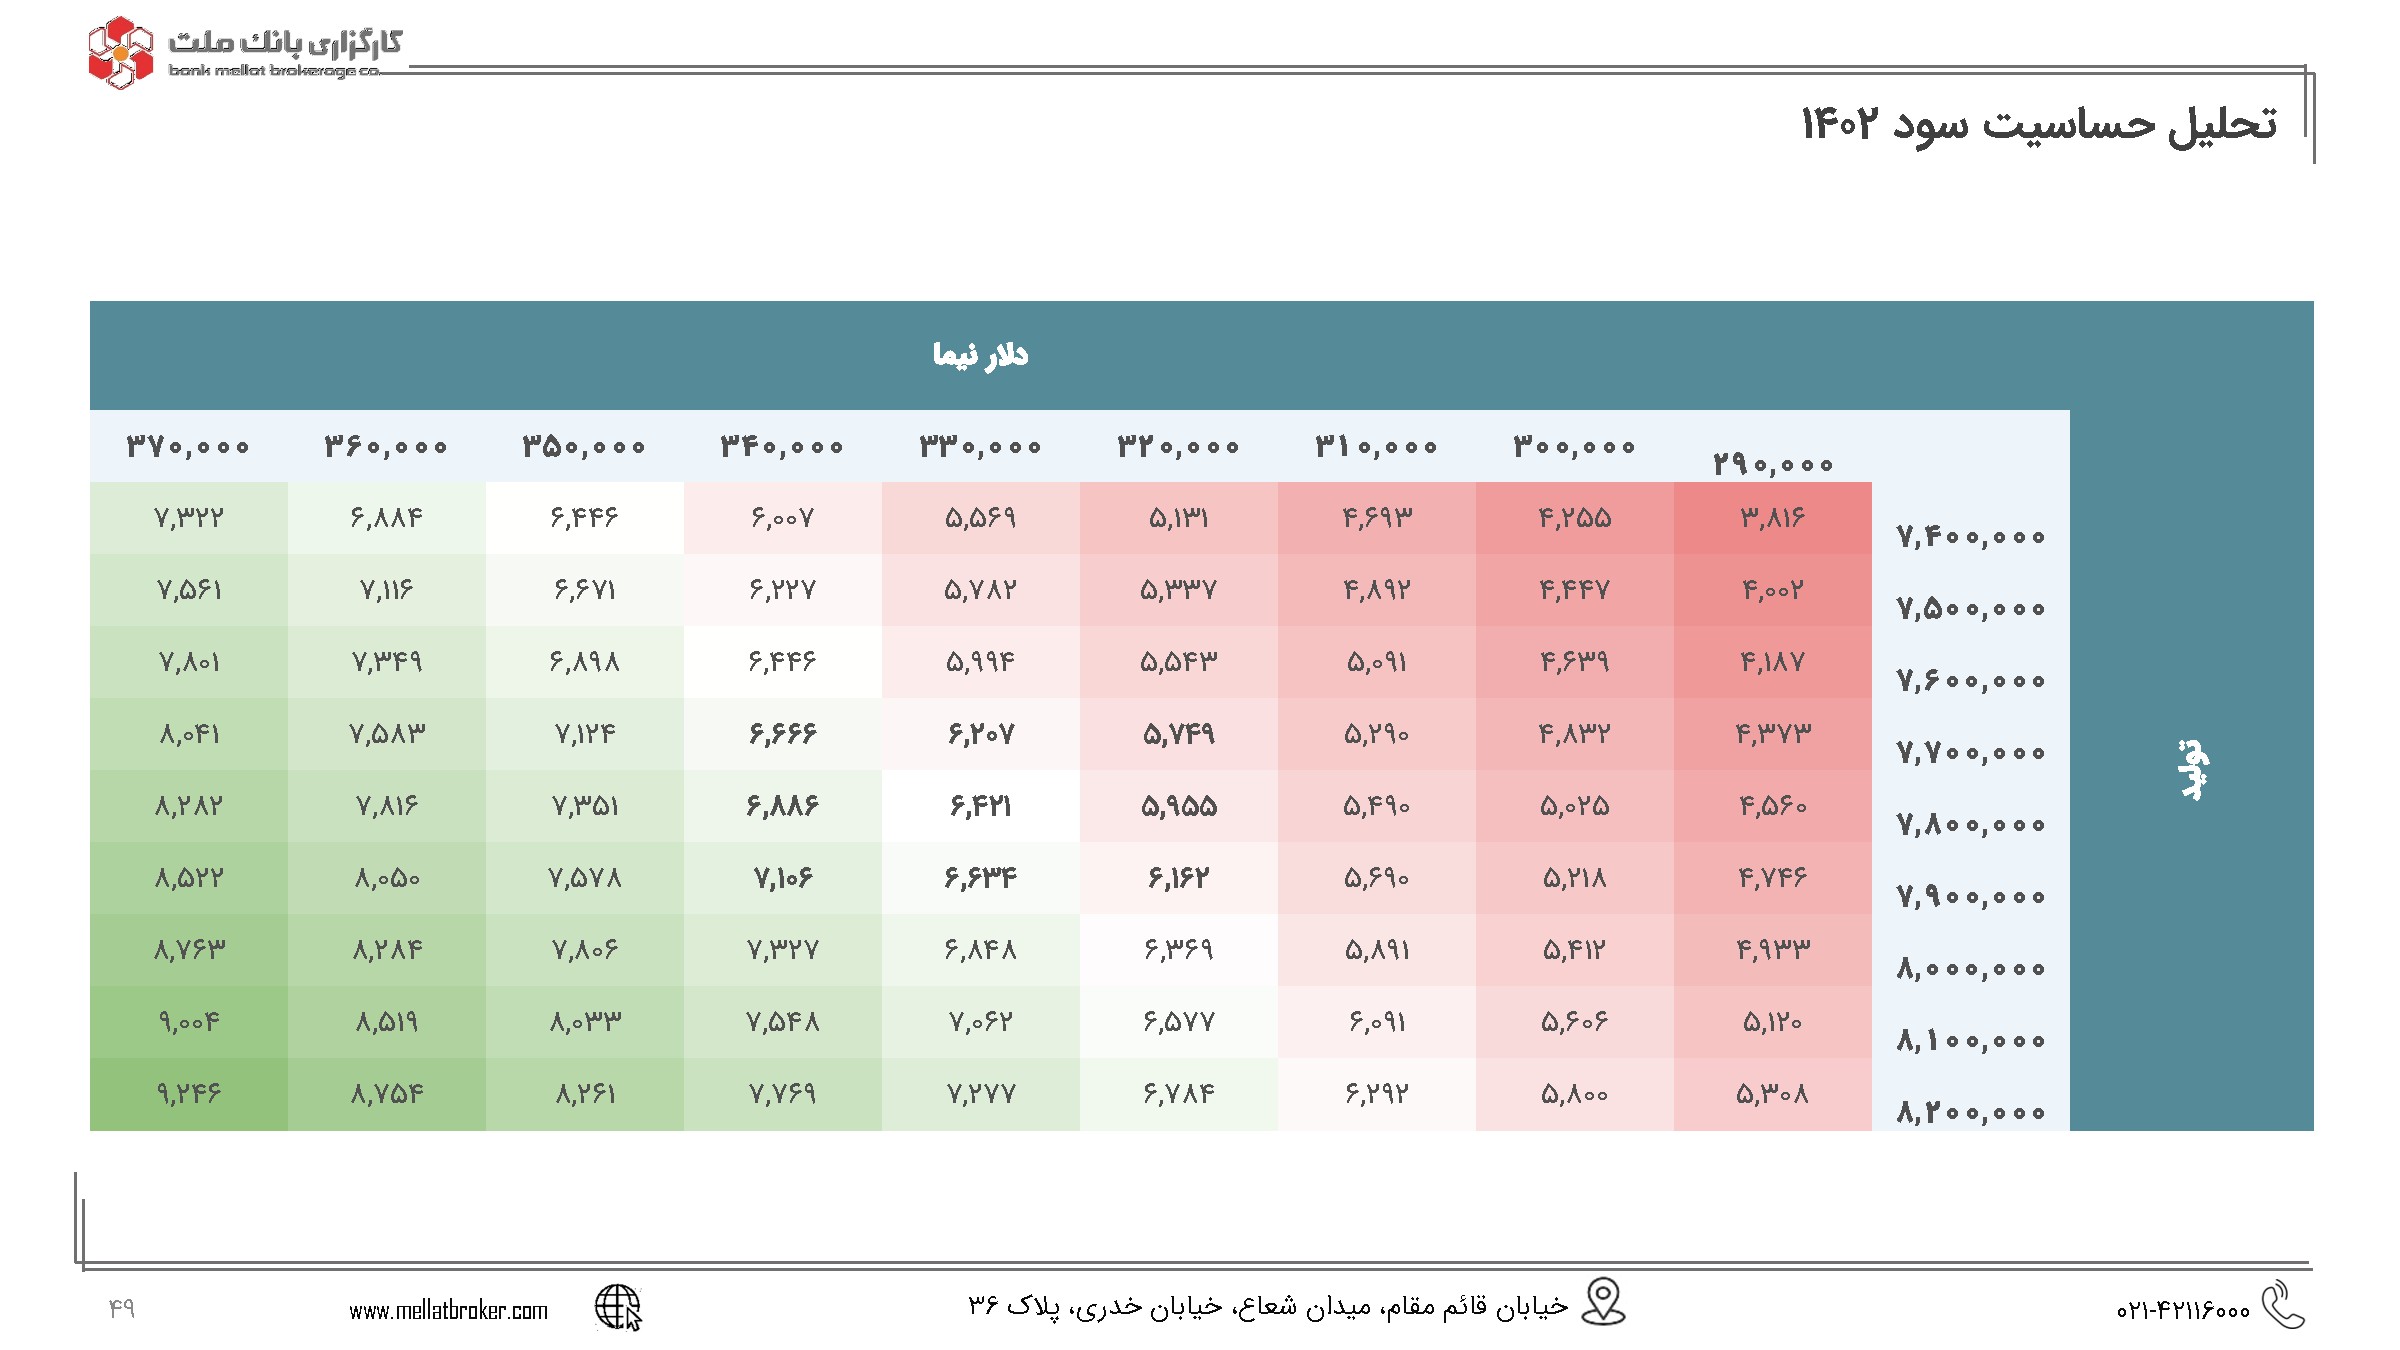2400x1350 pixels.
Task: Click the cell with value ۹,۰۰۴
Action: tap(189, 1022)
